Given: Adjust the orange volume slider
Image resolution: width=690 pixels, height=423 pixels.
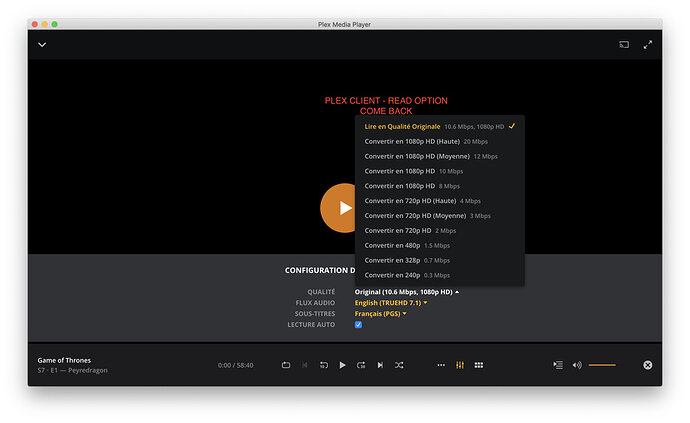Looking at the screenshot, I should [x=602, y=365].
